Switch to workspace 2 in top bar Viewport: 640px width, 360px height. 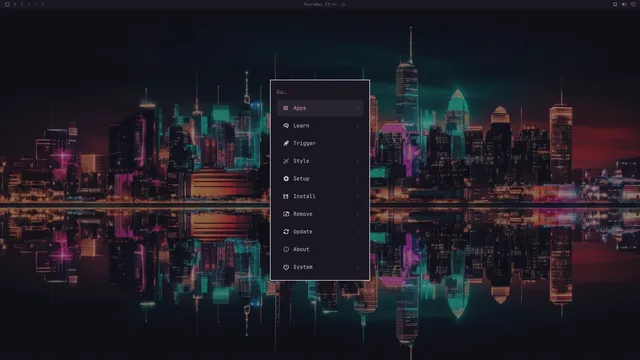(x=22, y=4)
